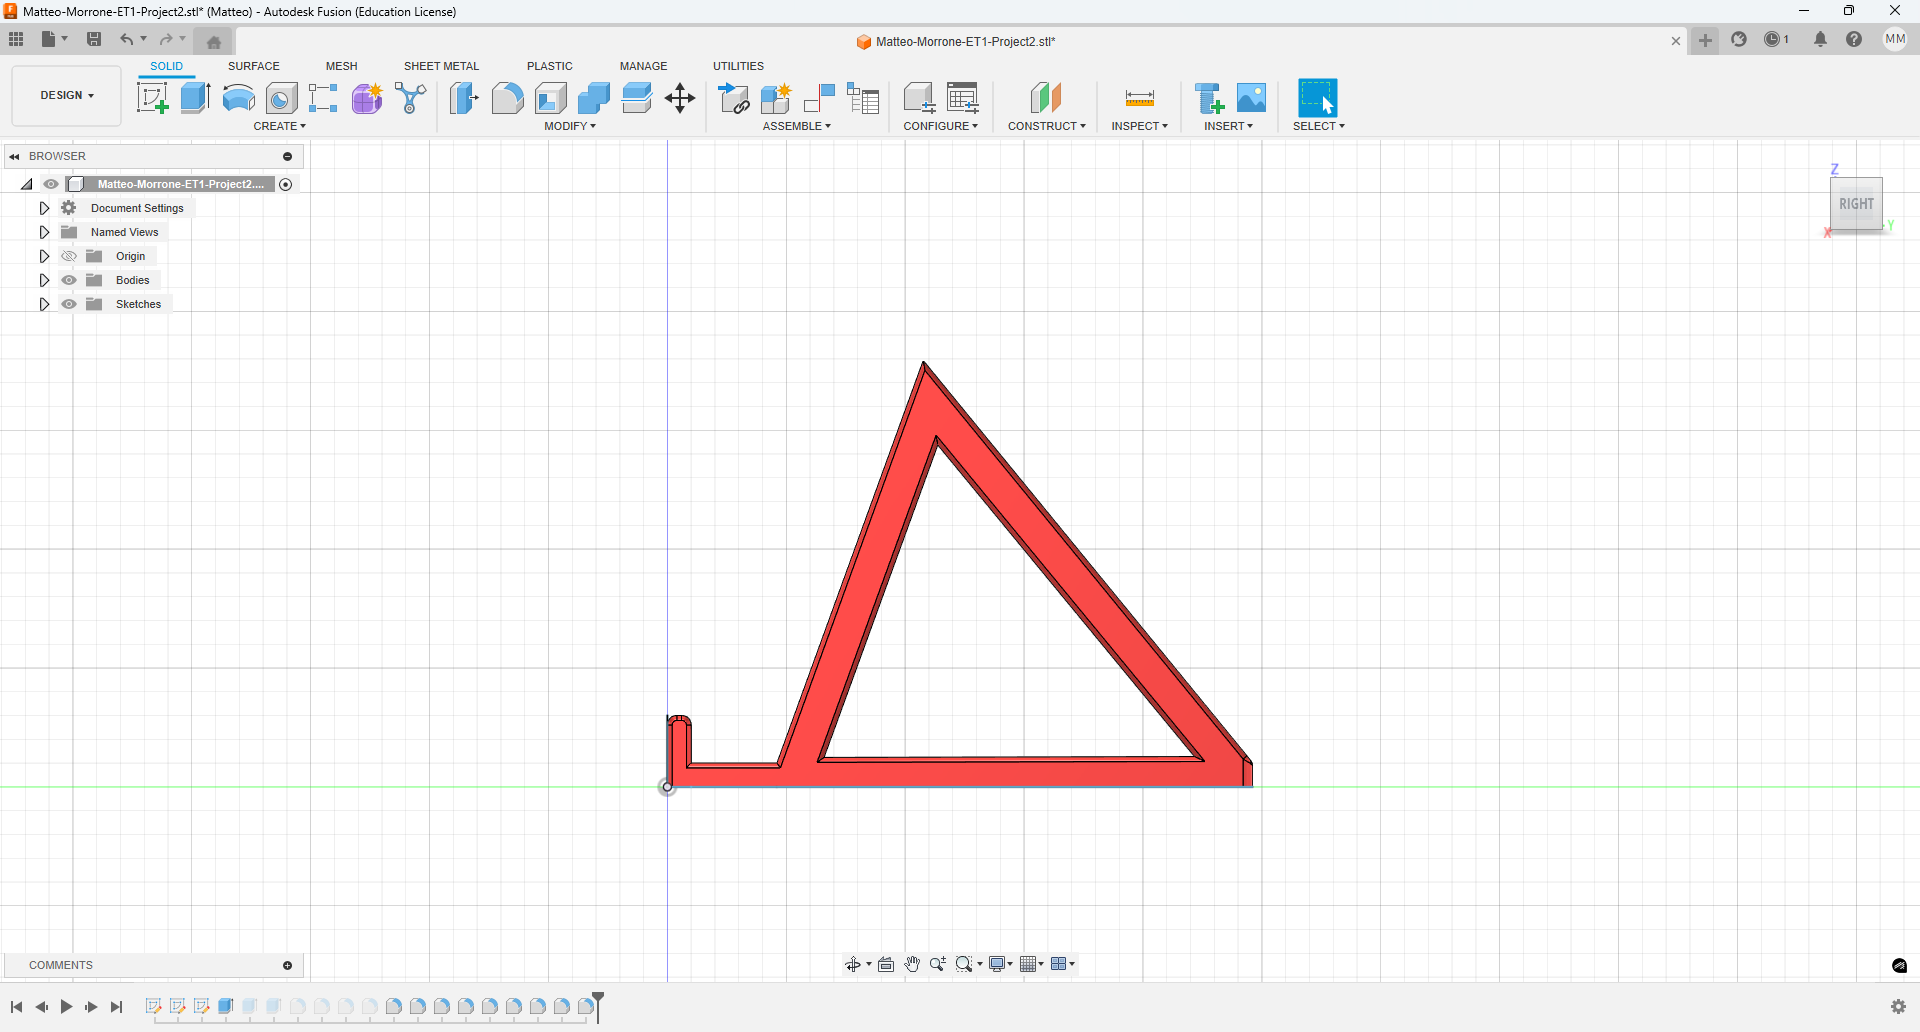
Task: Show the hidden Origin folder
Action: [69, 256]
